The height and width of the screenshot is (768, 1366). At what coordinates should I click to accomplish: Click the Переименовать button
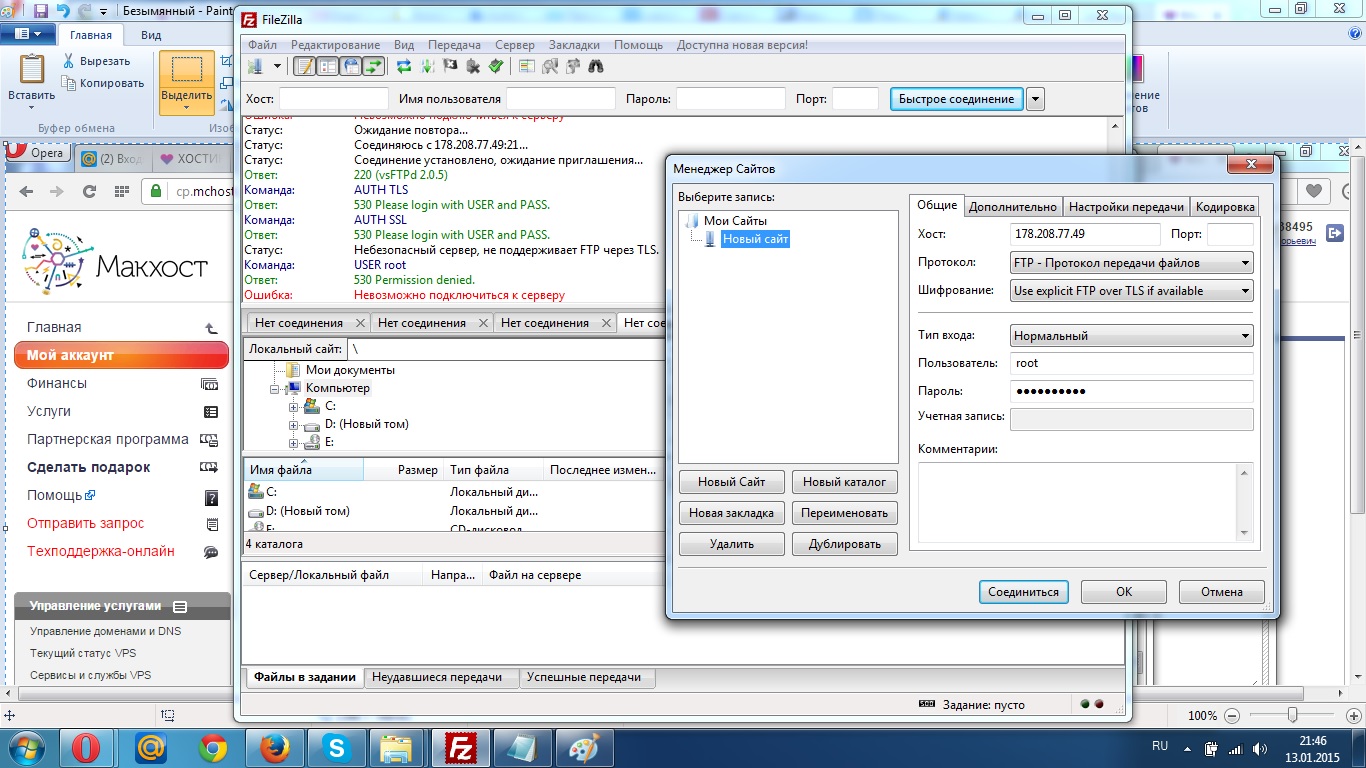coord(845,513)
